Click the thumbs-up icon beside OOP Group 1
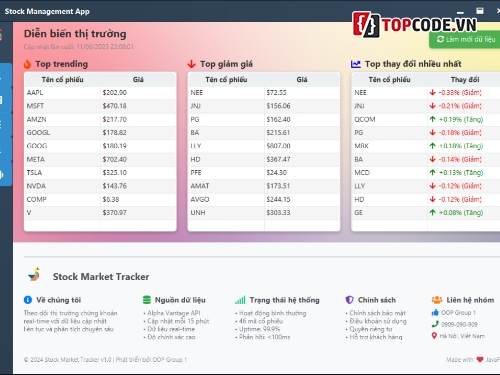500x375 pixels. click(x=435, y=313)
